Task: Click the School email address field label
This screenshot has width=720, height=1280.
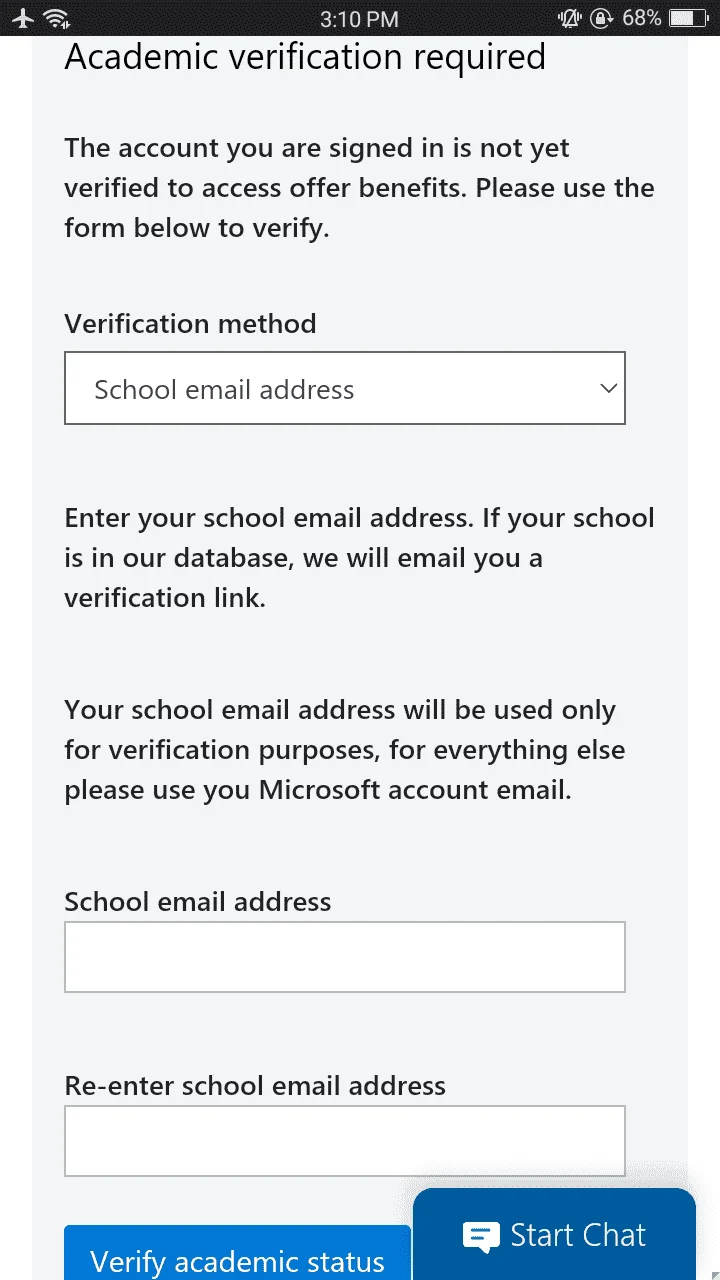Action: 198,902
